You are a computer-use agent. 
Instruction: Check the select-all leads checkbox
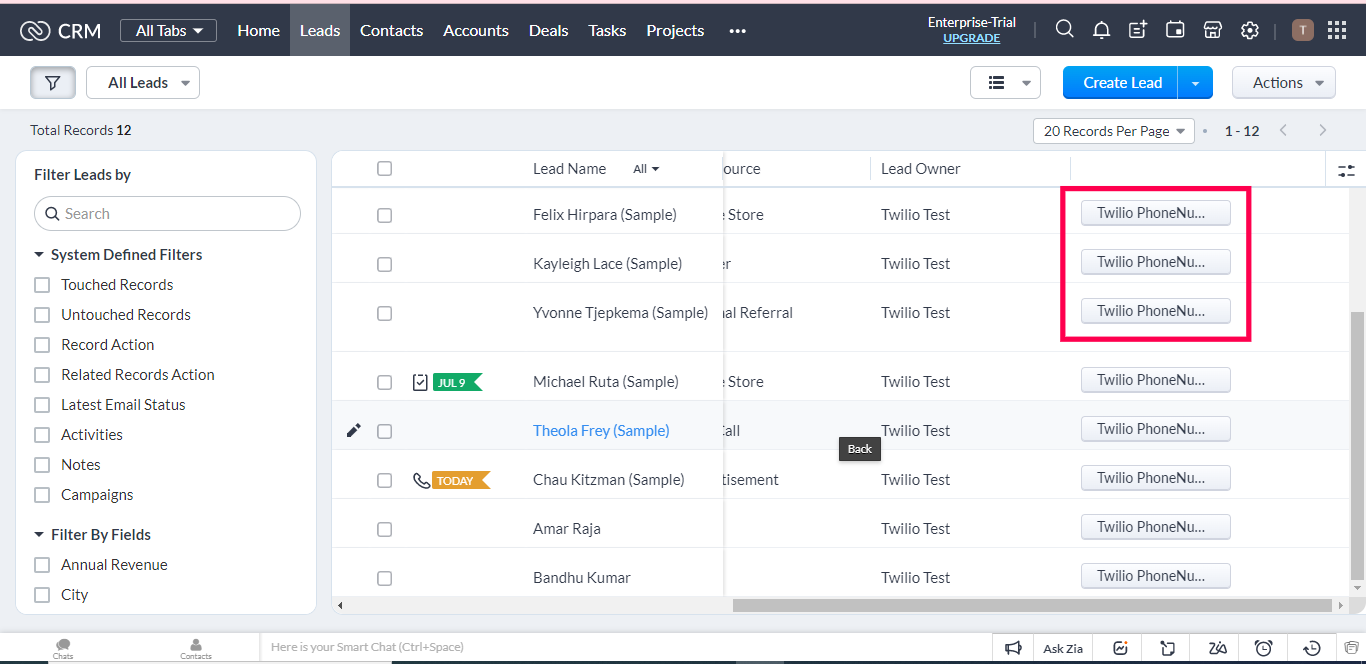[x=384, y=168]
